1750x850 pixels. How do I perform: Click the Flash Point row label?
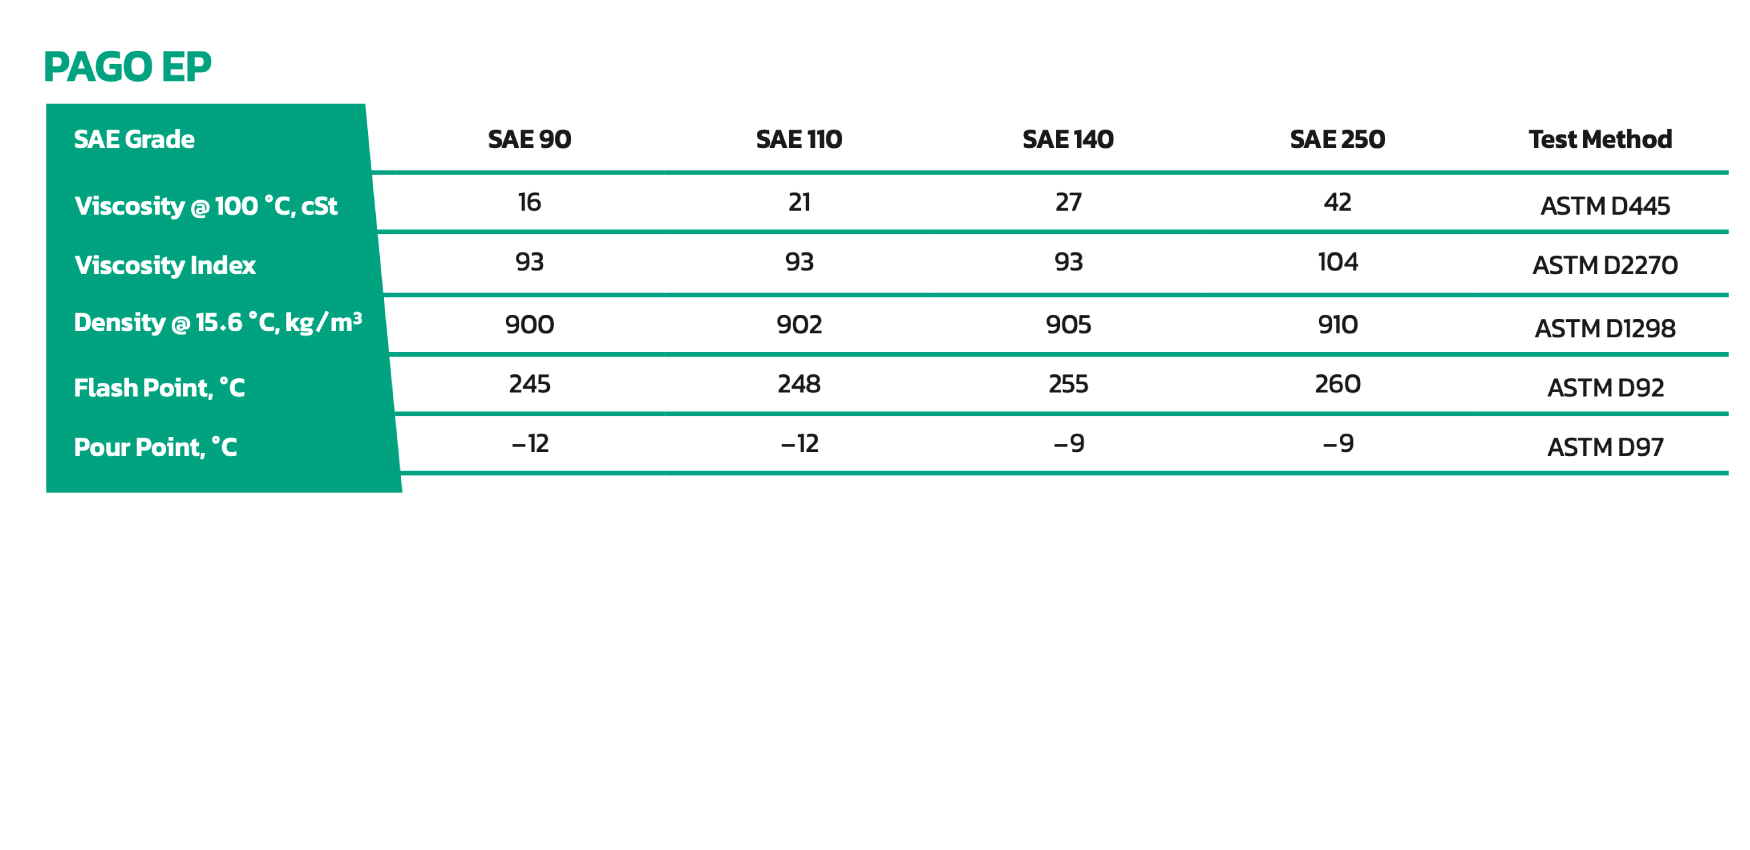click(159, 387)
